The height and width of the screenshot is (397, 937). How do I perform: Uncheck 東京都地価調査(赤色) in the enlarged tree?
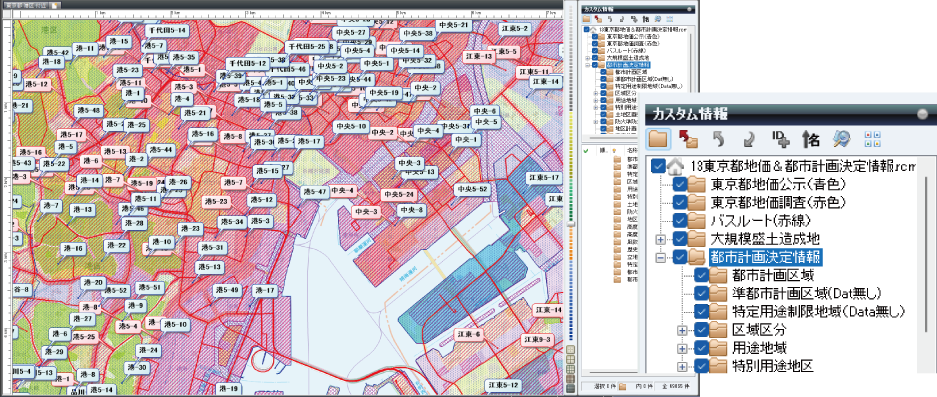[x=679, y=202]
